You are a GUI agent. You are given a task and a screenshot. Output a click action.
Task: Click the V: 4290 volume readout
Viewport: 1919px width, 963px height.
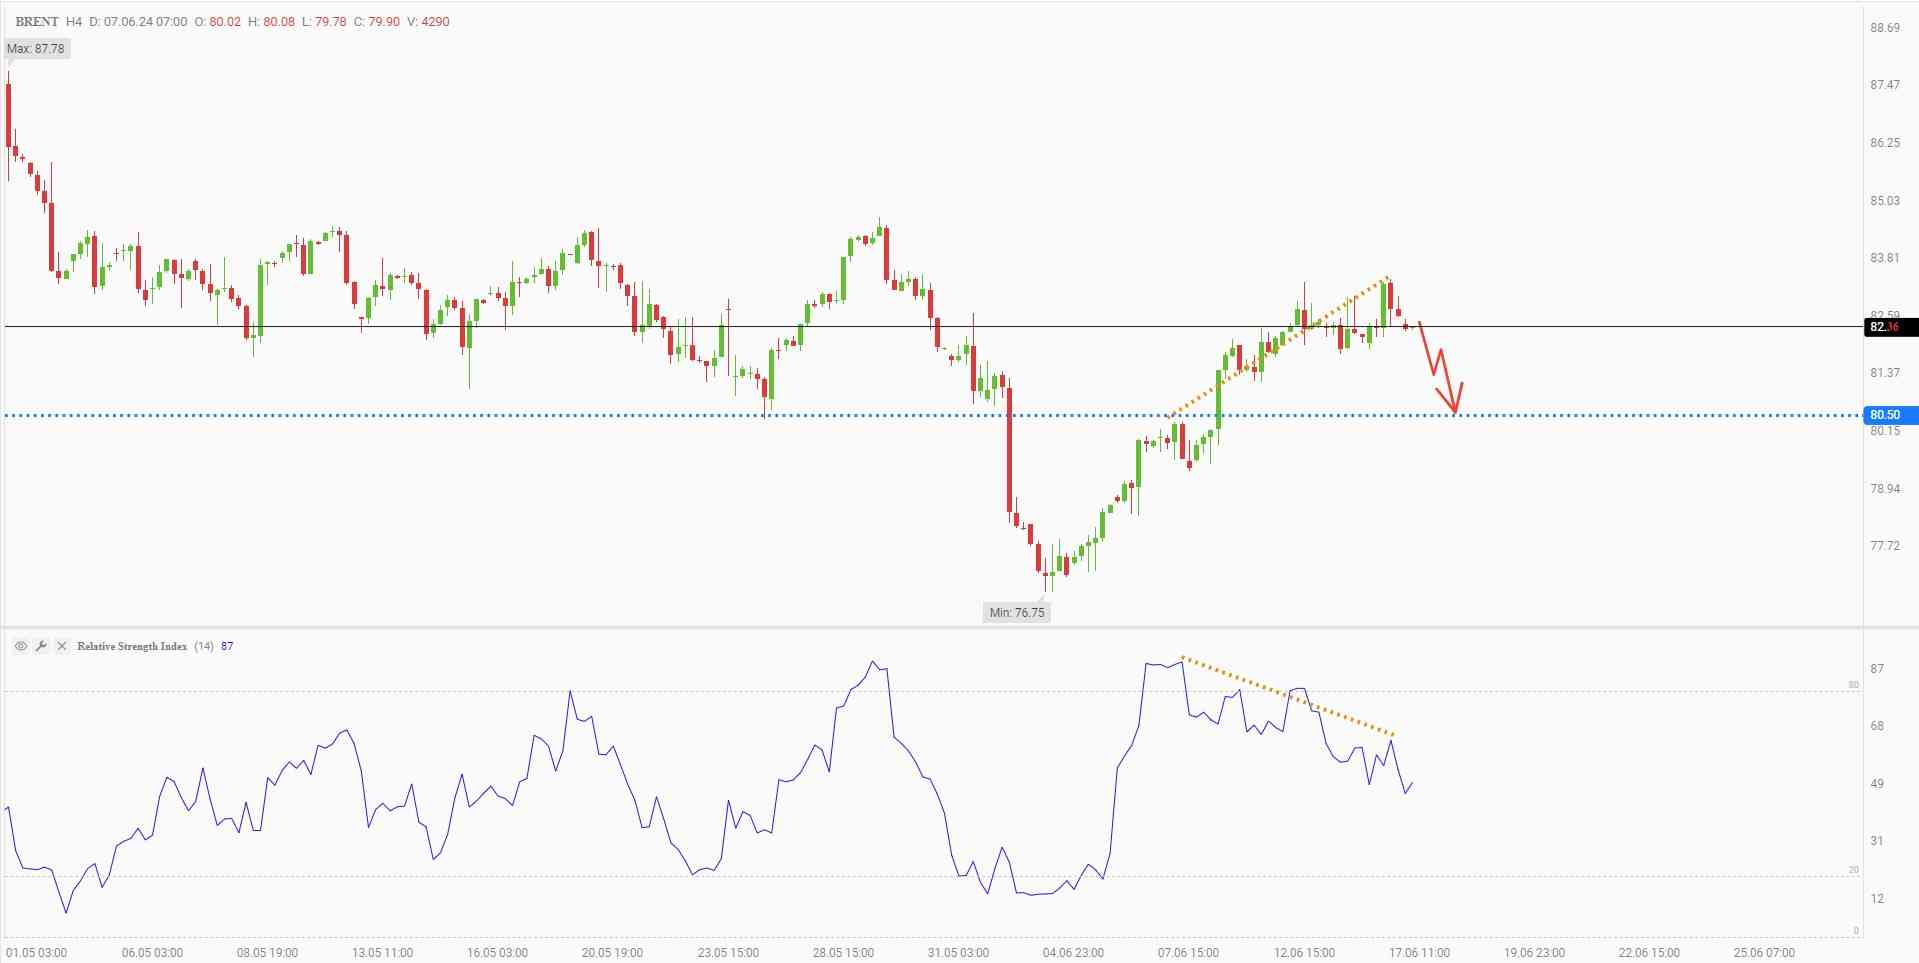point(428,21)
